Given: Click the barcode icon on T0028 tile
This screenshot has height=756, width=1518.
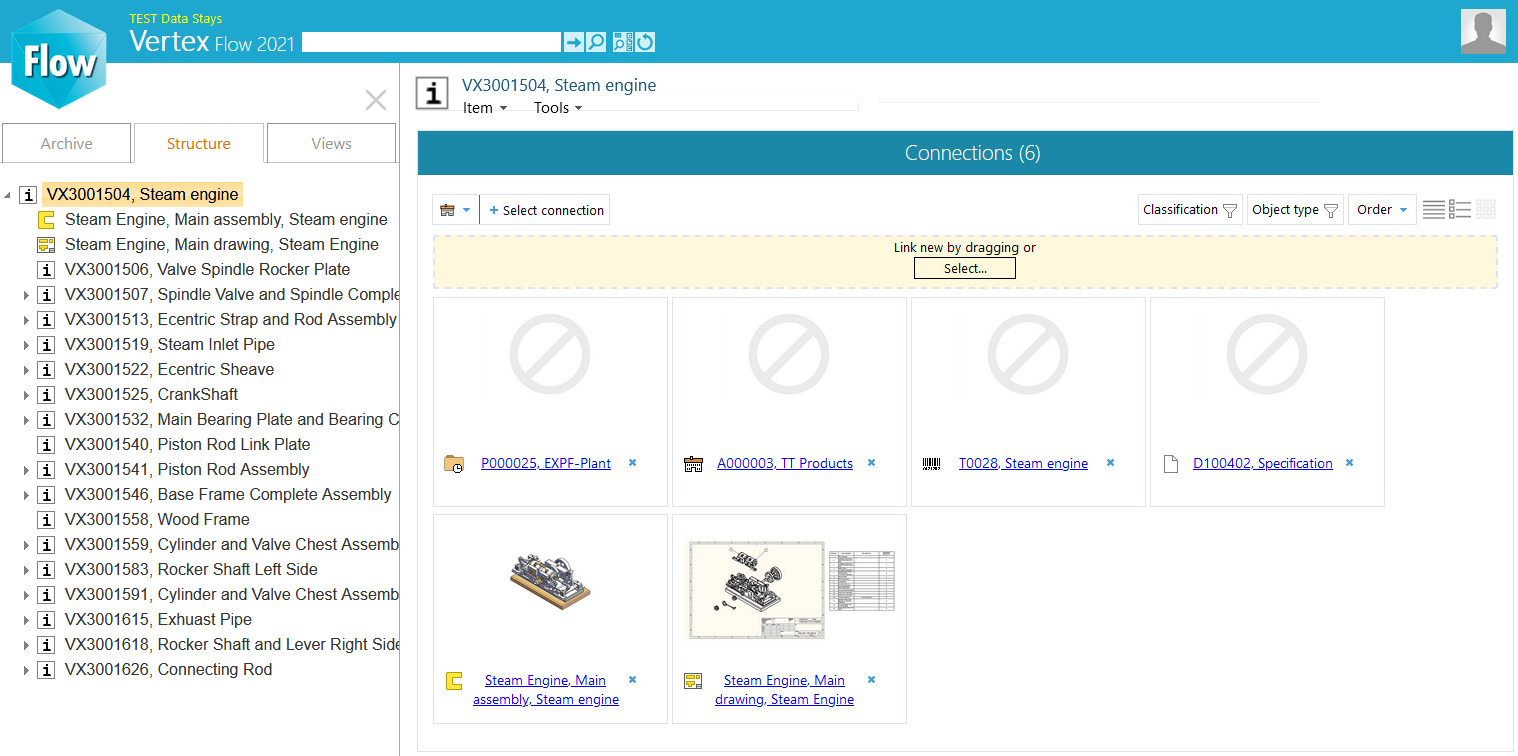Looking at the screenshot, I should 931,463.
